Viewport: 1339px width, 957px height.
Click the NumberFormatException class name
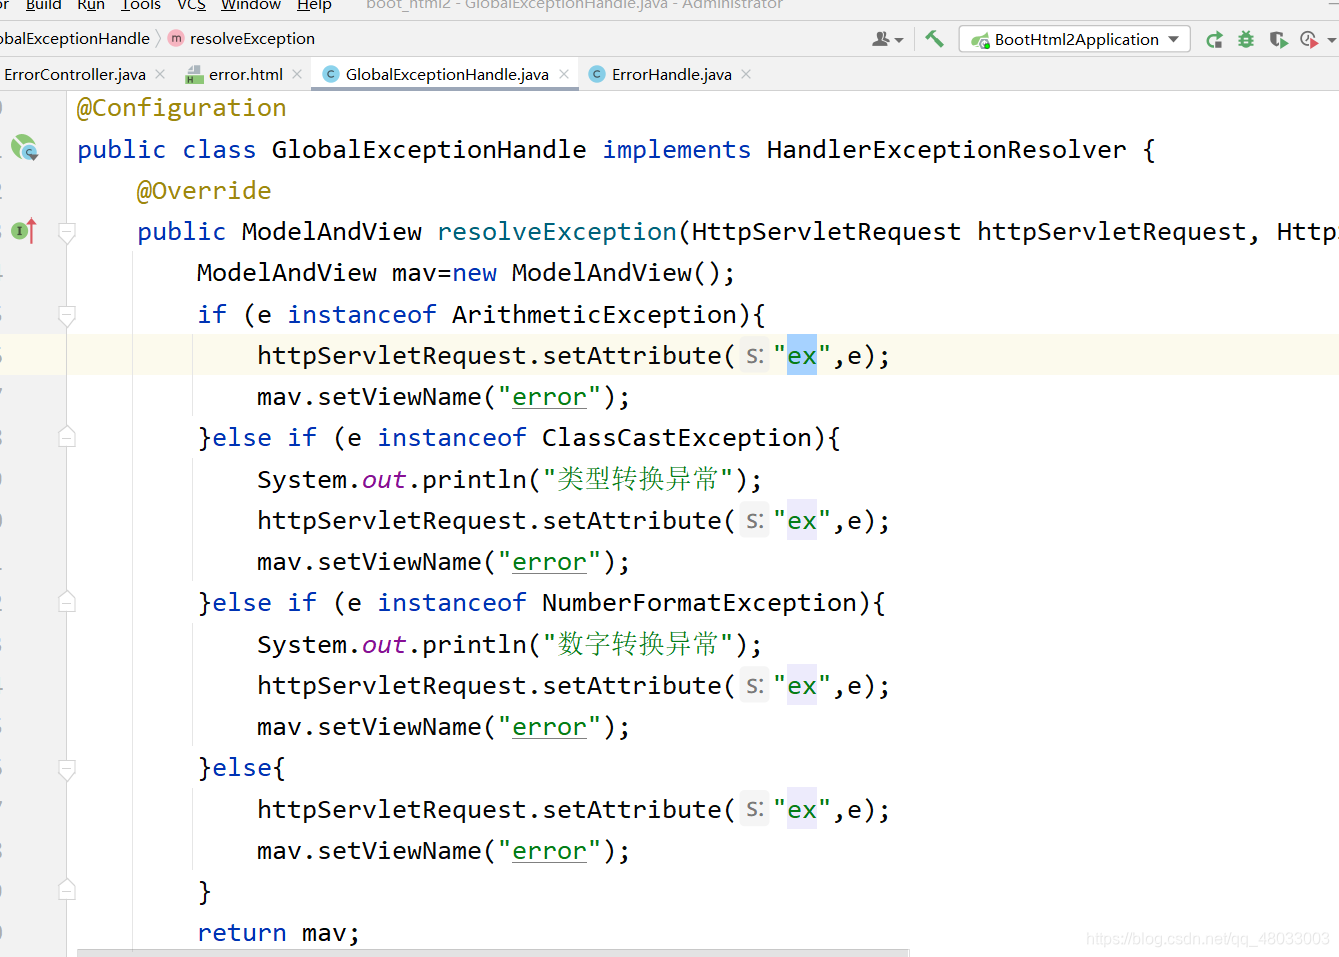tap(699, 603)
